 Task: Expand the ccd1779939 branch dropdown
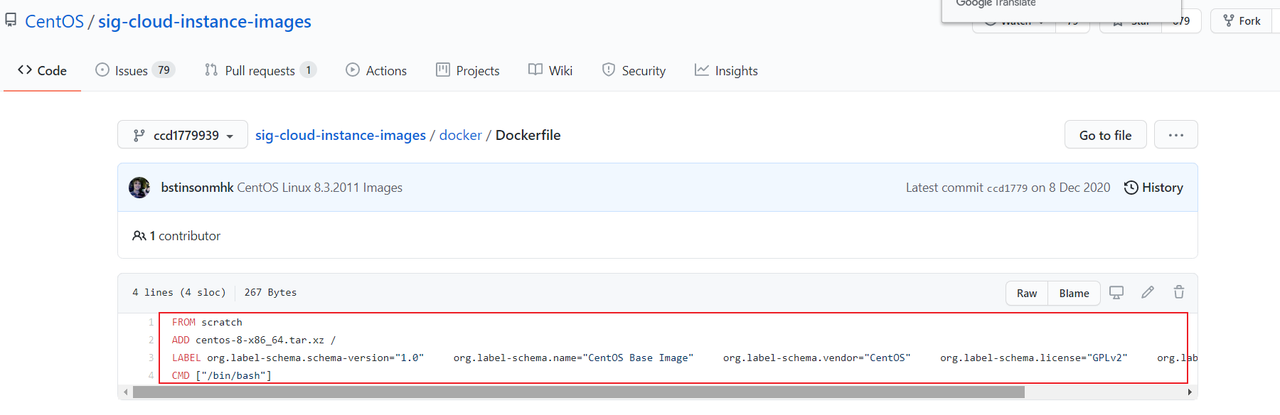(182, 135)
